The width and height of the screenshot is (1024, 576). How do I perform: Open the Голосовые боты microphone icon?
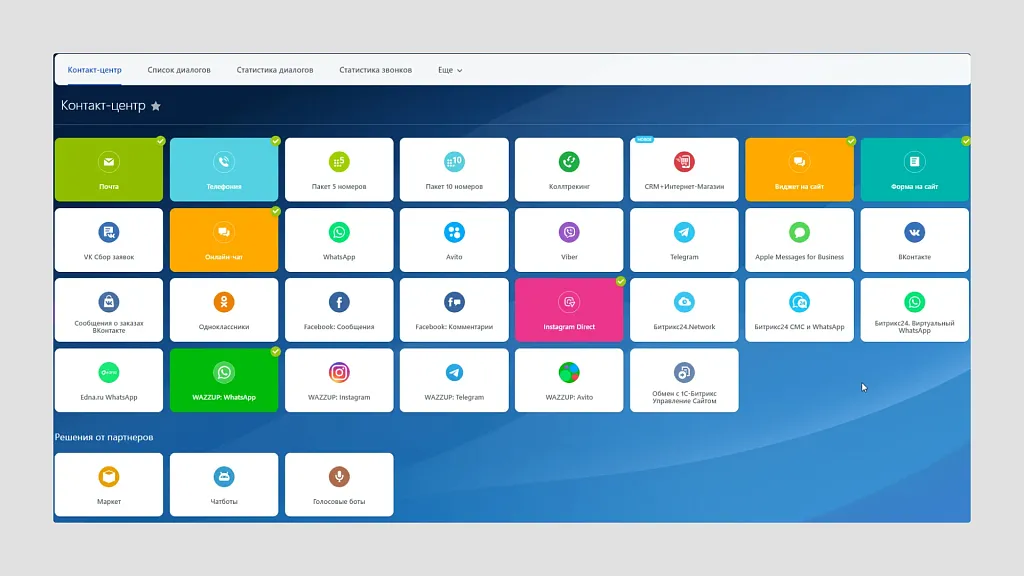pos(339,477)
